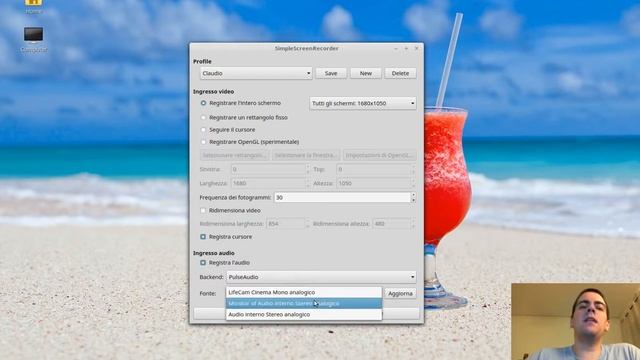Save the current profile
Viewport: 640px width, 360px height.
331,73
